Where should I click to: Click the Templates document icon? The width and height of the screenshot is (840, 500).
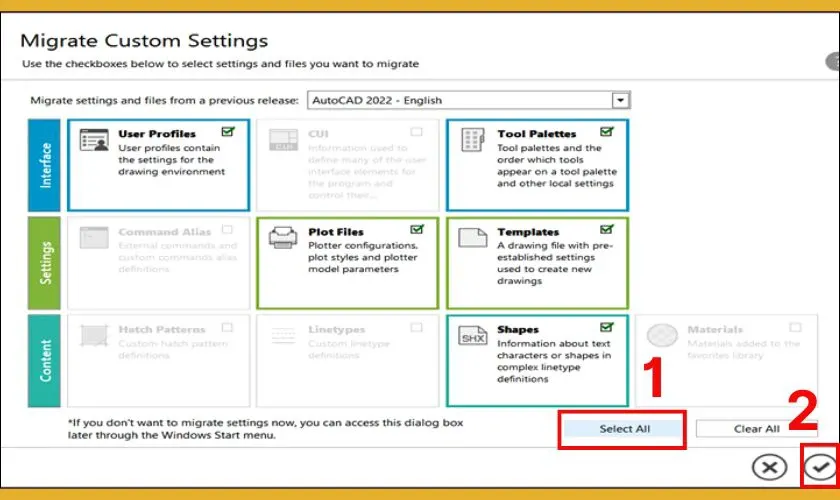[473, 238]
